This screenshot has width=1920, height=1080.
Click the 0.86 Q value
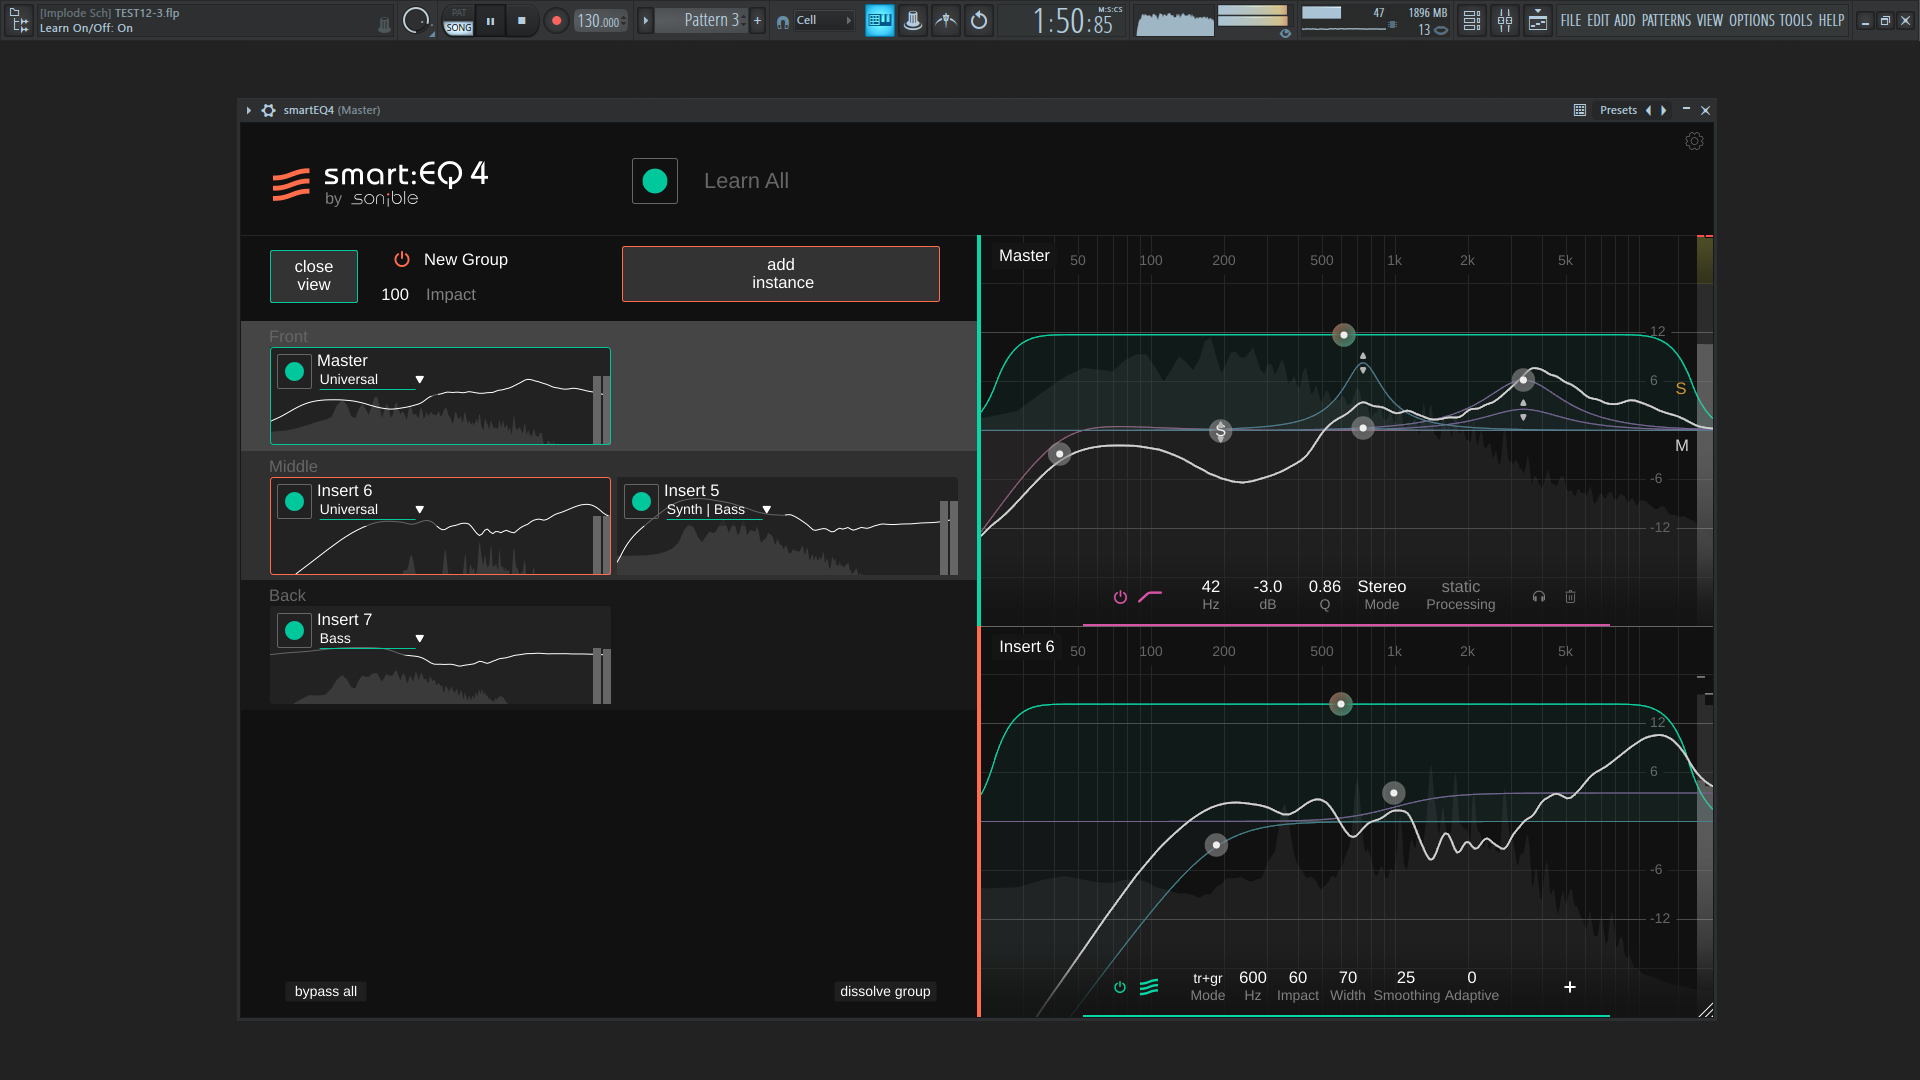pyautogui.click(x=1325, y=587)
